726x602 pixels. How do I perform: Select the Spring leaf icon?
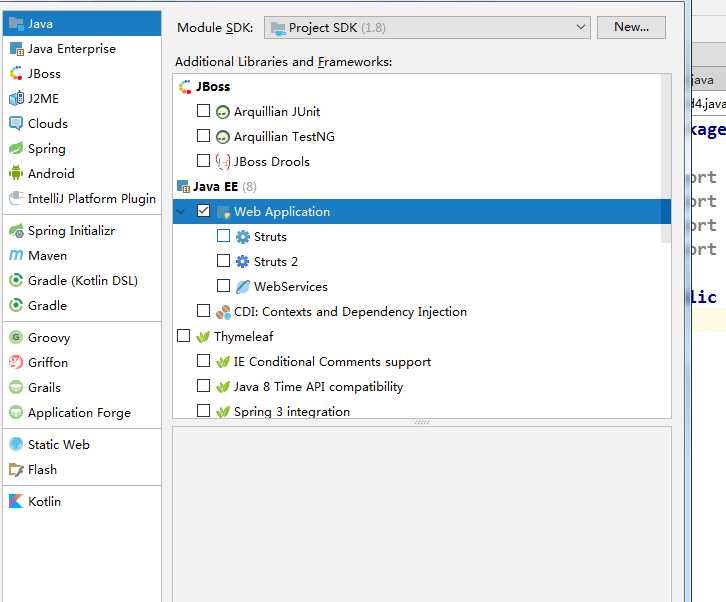(16, 149)
